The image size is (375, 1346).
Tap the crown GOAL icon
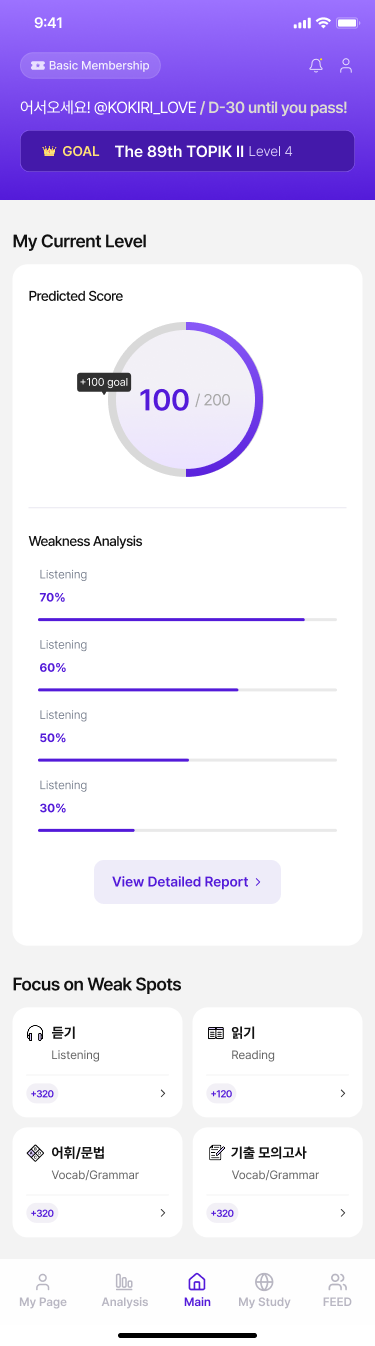coord(49,152)
